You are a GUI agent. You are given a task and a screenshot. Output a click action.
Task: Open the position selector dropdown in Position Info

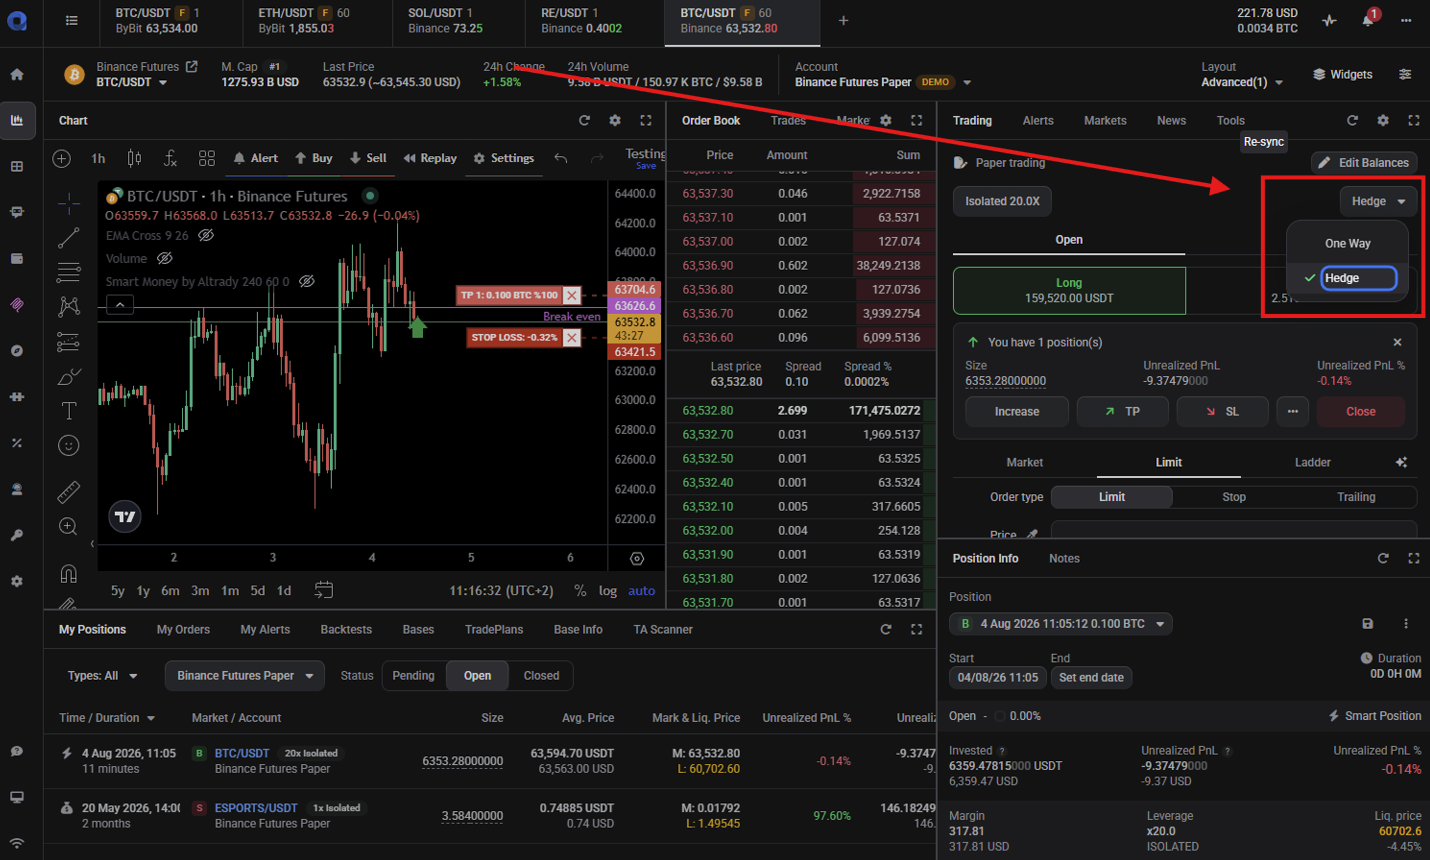pyautogui.click(x=1061, y=624)
